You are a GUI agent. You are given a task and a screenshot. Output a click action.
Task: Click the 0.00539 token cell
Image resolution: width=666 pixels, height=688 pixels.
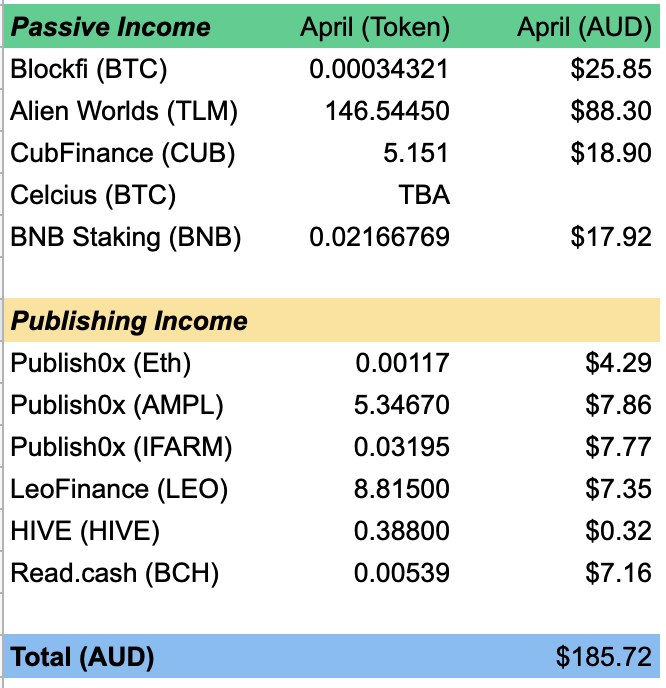(402, 573)
